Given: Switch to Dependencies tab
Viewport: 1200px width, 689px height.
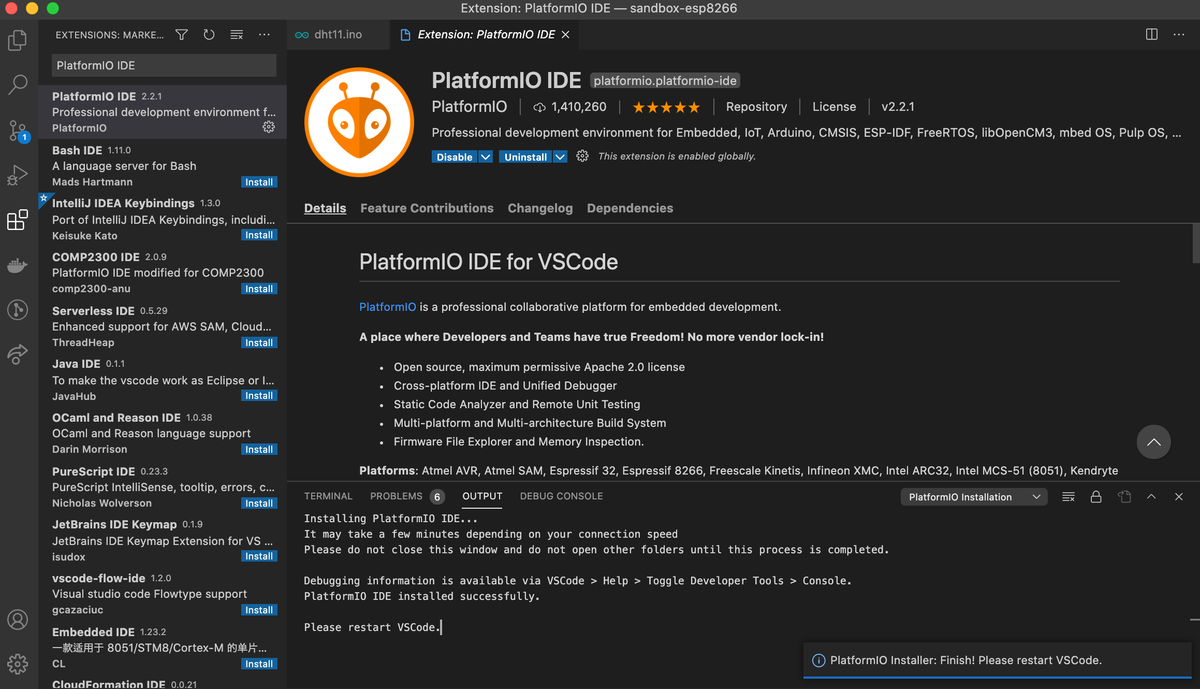Looking at the screenshot, I should pyautogui.click(x=630, y=208).
